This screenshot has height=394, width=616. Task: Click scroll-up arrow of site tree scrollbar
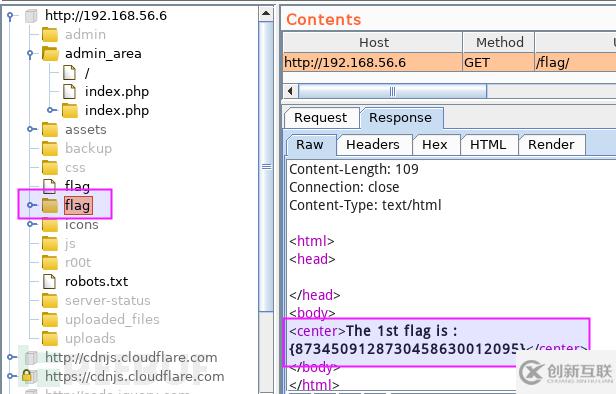[266, 15]
